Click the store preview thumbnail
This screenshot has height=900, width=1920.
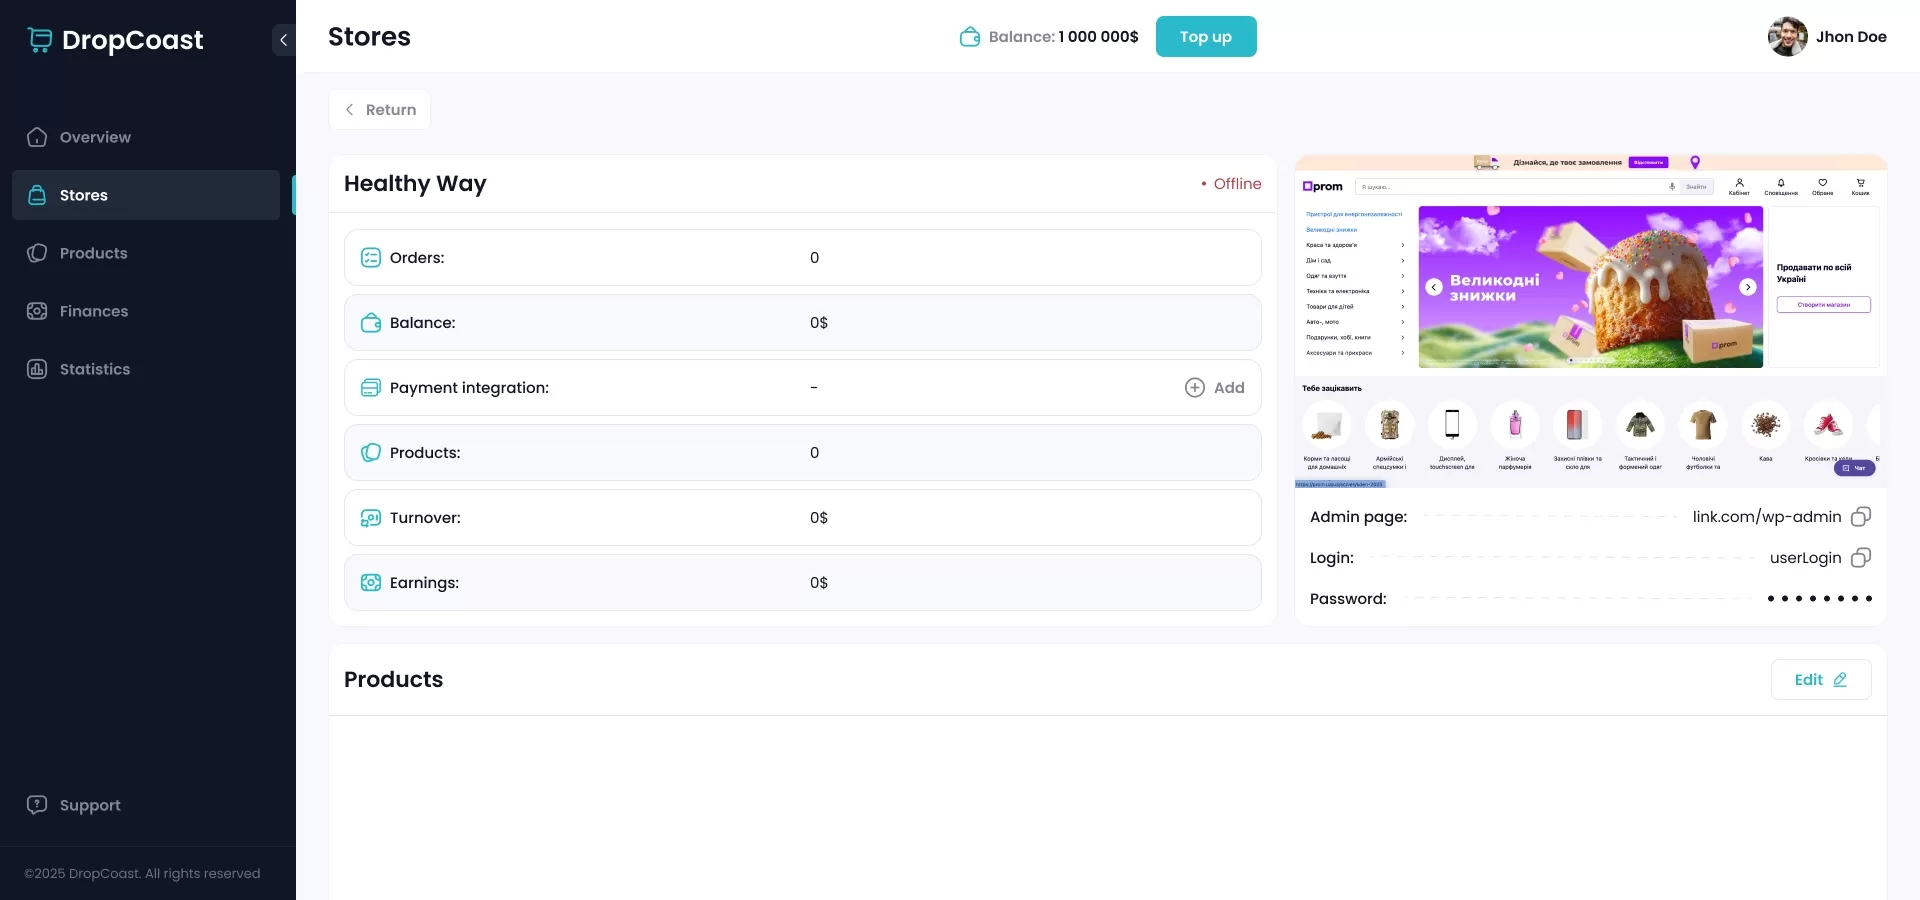(x=1590, y=322)
